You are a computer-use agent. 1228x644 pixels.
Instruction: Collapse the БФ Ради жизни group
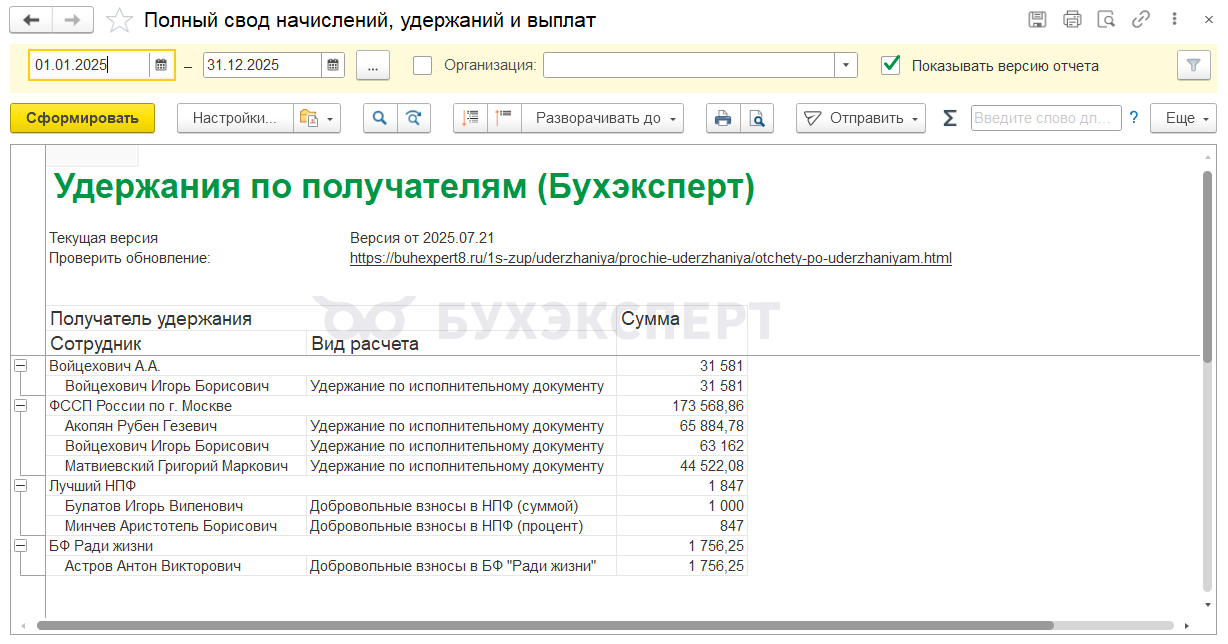pyautogui.click(x=20, y=546)
